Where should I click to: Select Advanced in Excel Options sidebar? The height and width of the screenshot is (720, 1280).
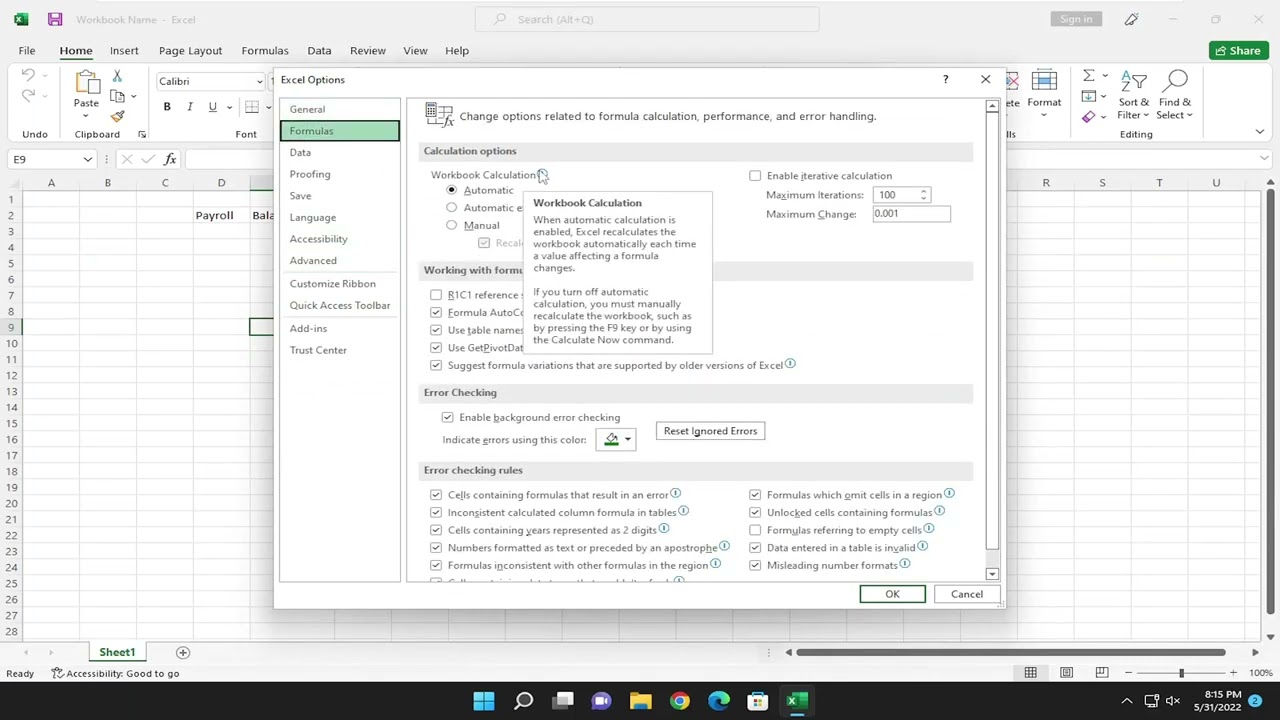tap(340, 260)
